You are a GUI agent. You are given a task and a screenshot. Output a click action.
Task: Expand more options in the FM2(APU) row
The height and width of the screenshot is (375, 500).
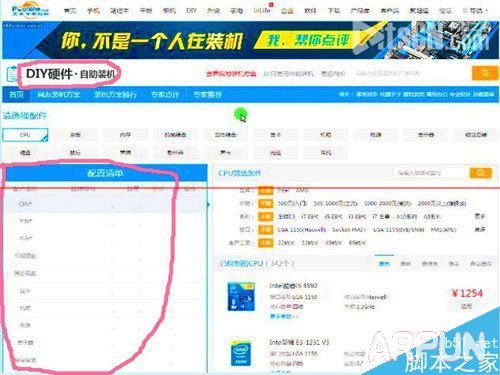pyautogui.click(x=480, y=230)
